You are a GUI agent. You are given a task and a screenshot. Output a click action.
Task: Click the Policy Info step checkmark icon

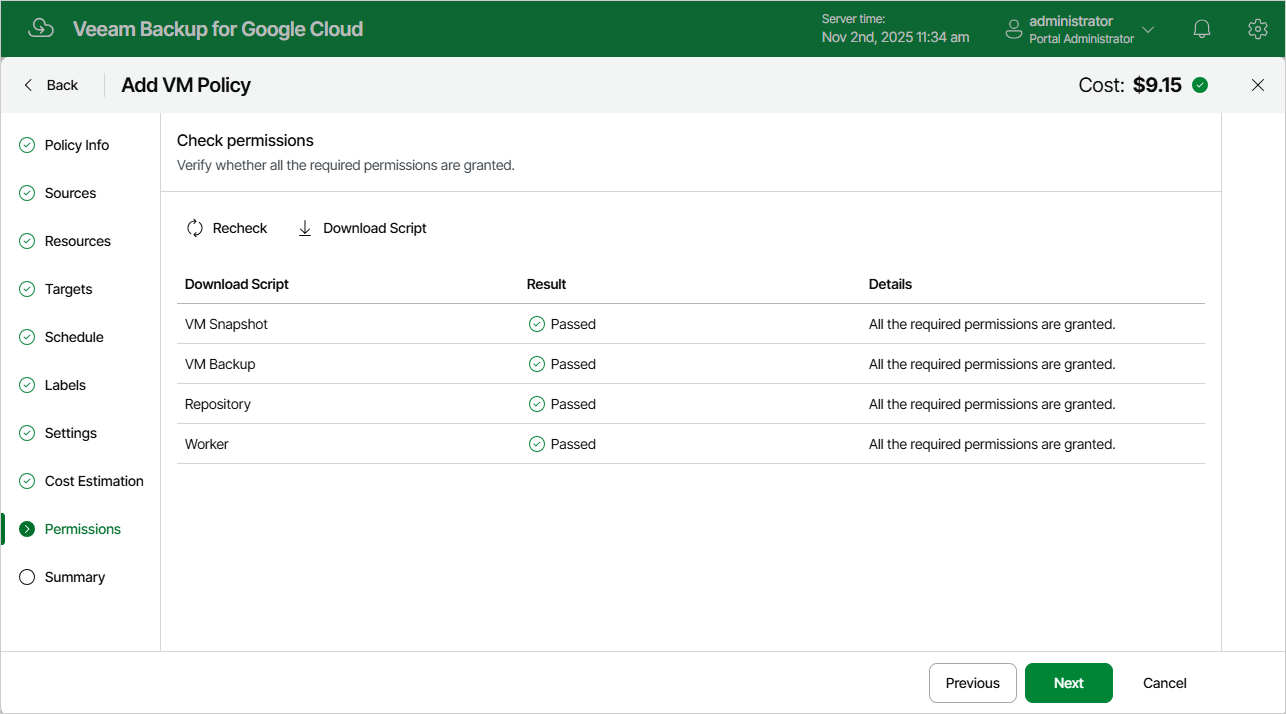point(27,145)
